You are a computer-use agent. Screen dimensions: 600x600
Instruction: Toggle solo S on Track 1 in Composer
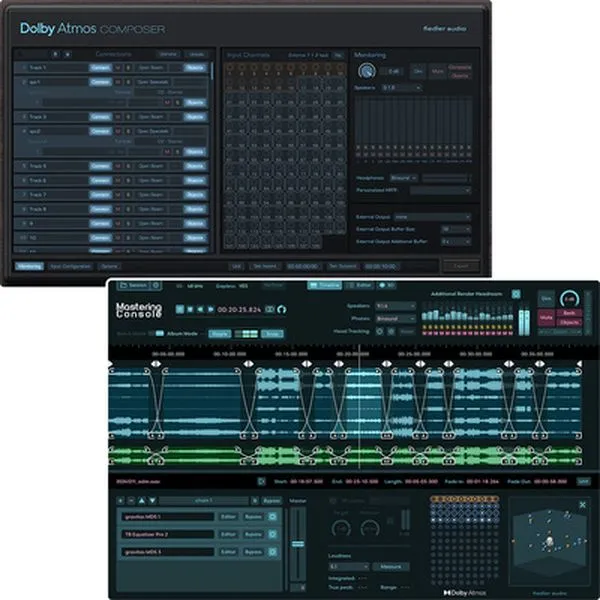[129, 68]
